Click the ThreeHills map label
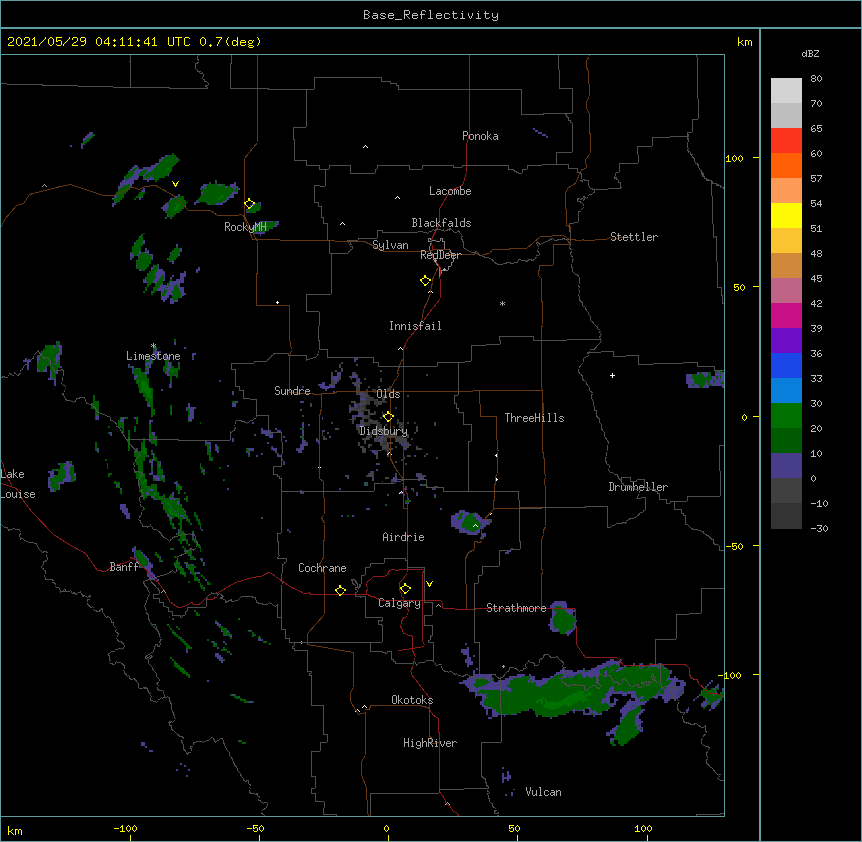This screenshot has height=842, width=862. pos(534,418)
